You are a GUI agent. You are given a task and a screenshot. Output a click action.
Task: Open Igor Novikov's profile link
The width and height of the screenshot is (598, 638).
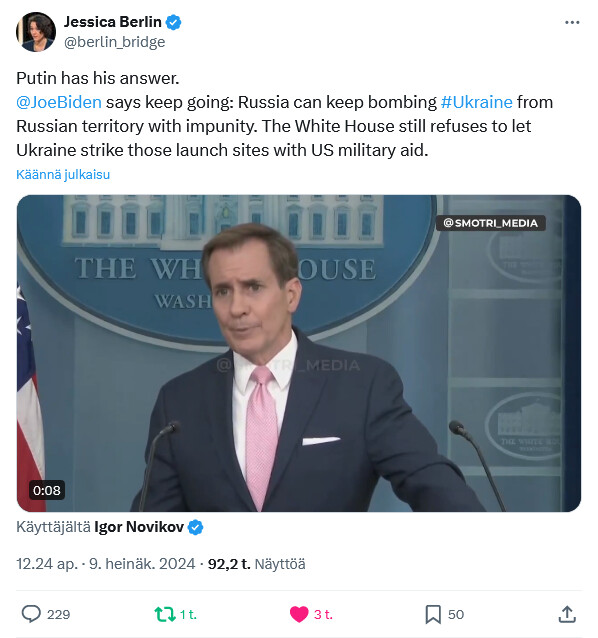pyautogui.click(x=139, y=527)
